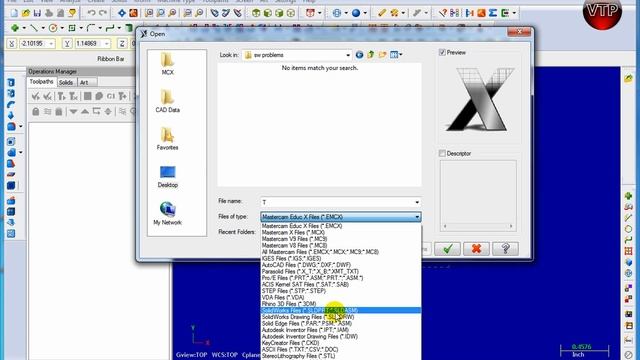The height and width of the screenshot is (360, 640).
Task: Toggle the Preview checkbox
Action: coord(442,52)
